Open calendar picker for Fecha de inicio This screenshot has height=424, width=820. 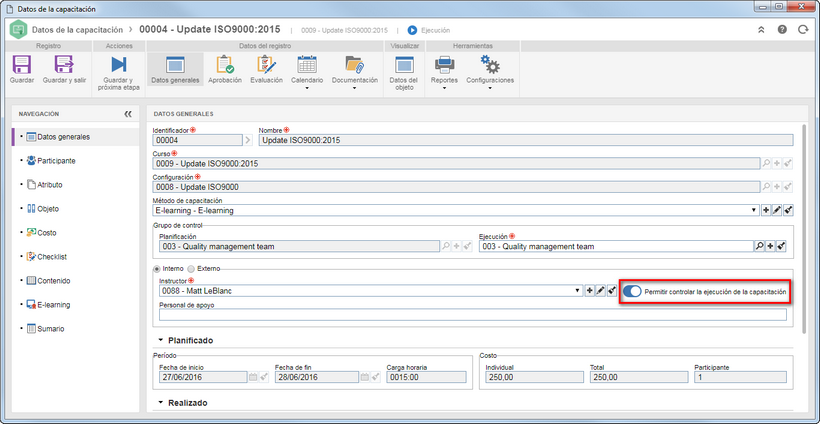click(253, 377)
